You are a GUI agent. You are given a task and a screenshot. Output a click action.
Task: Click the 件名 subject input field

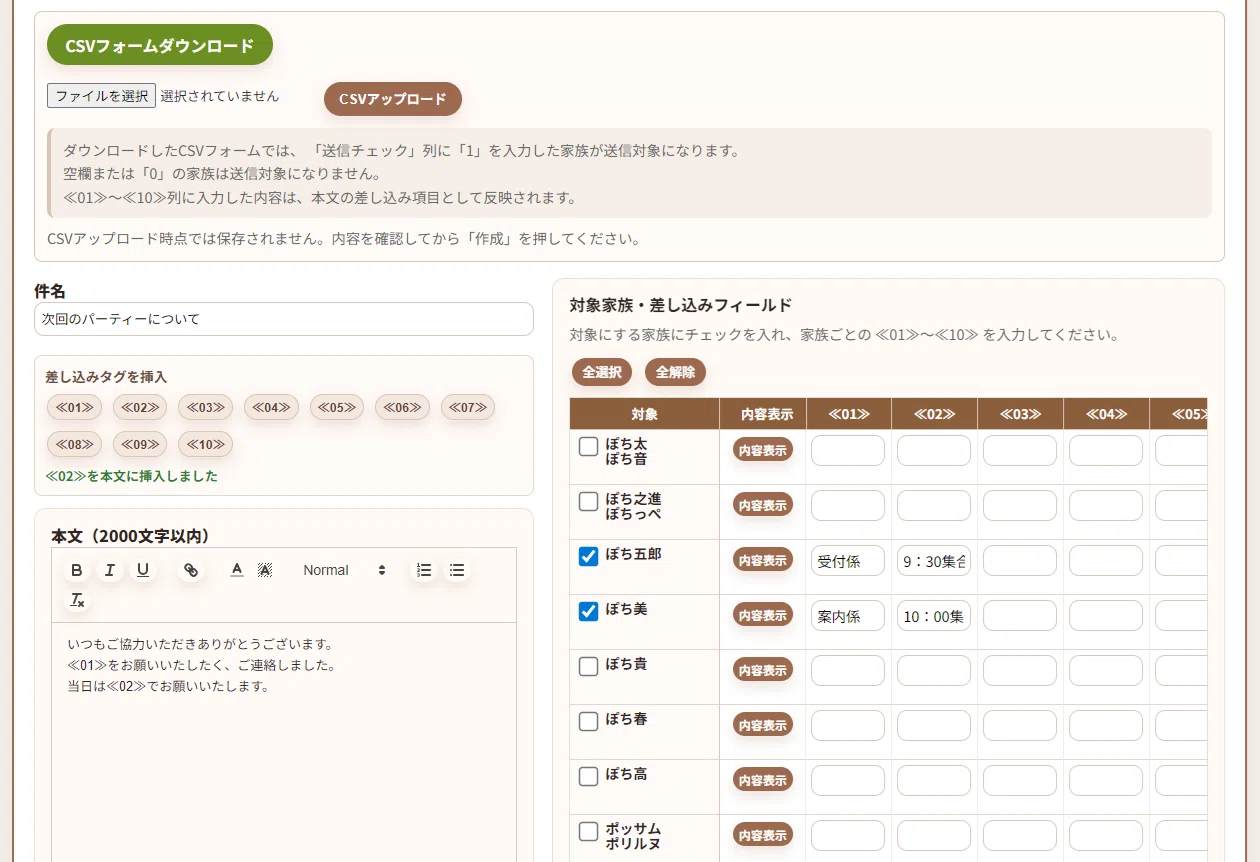(x=284, y=319)
